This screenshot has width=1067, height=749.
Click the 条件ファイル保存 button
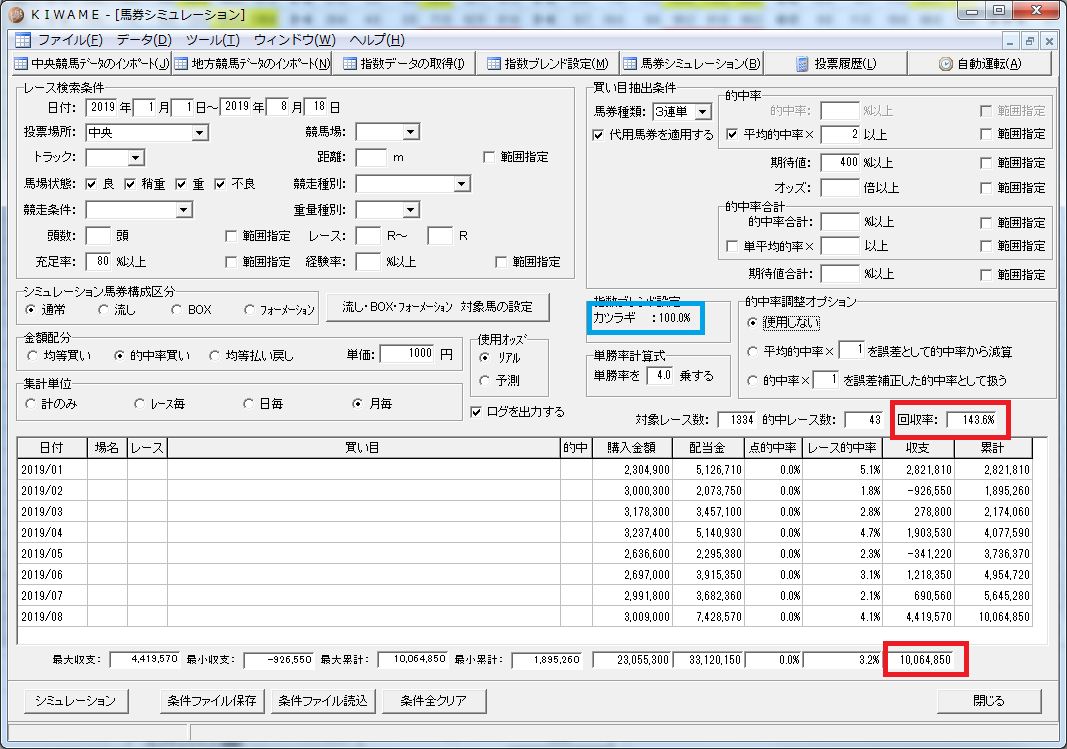coord(212,701)
